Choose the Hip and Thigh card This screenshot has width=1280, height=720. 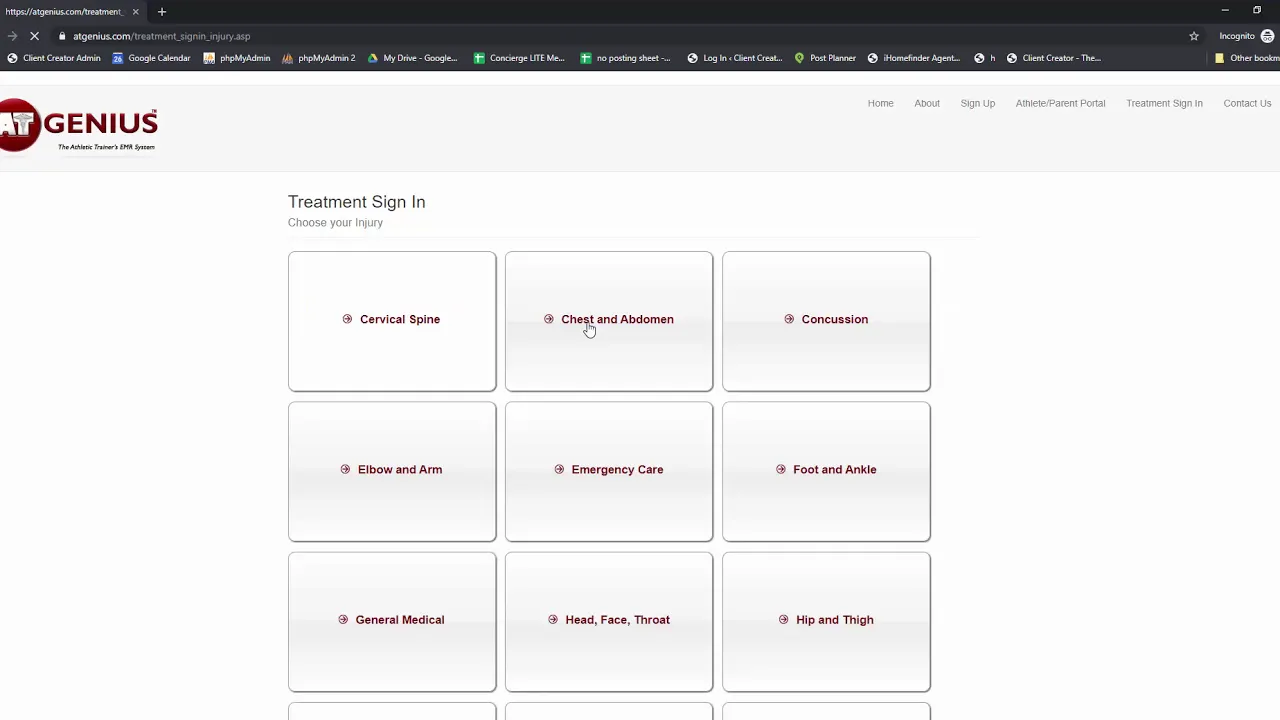pyautogui.click(x=826, y=621)
